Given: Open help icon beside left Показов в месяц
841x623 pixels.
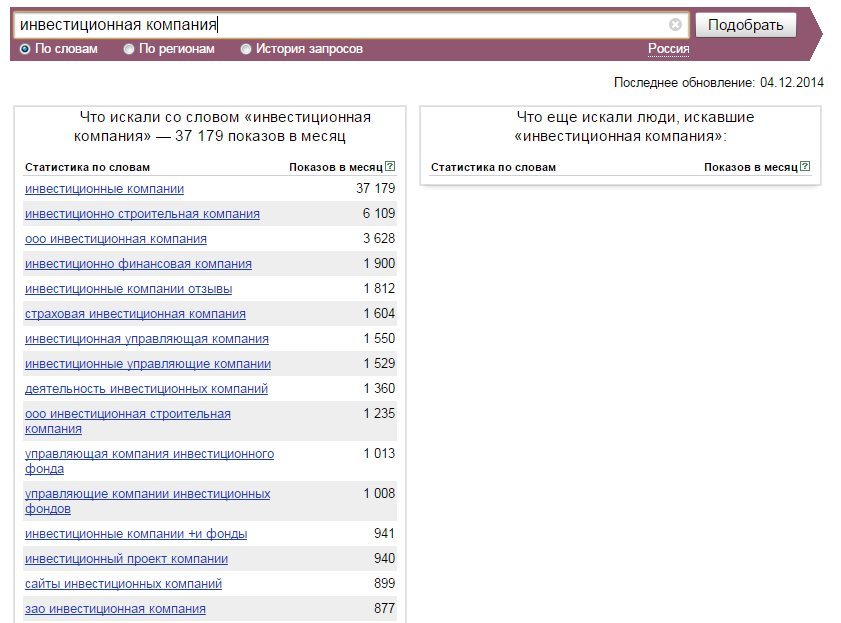Looking at the screenshot, I should tap(390, 166).
